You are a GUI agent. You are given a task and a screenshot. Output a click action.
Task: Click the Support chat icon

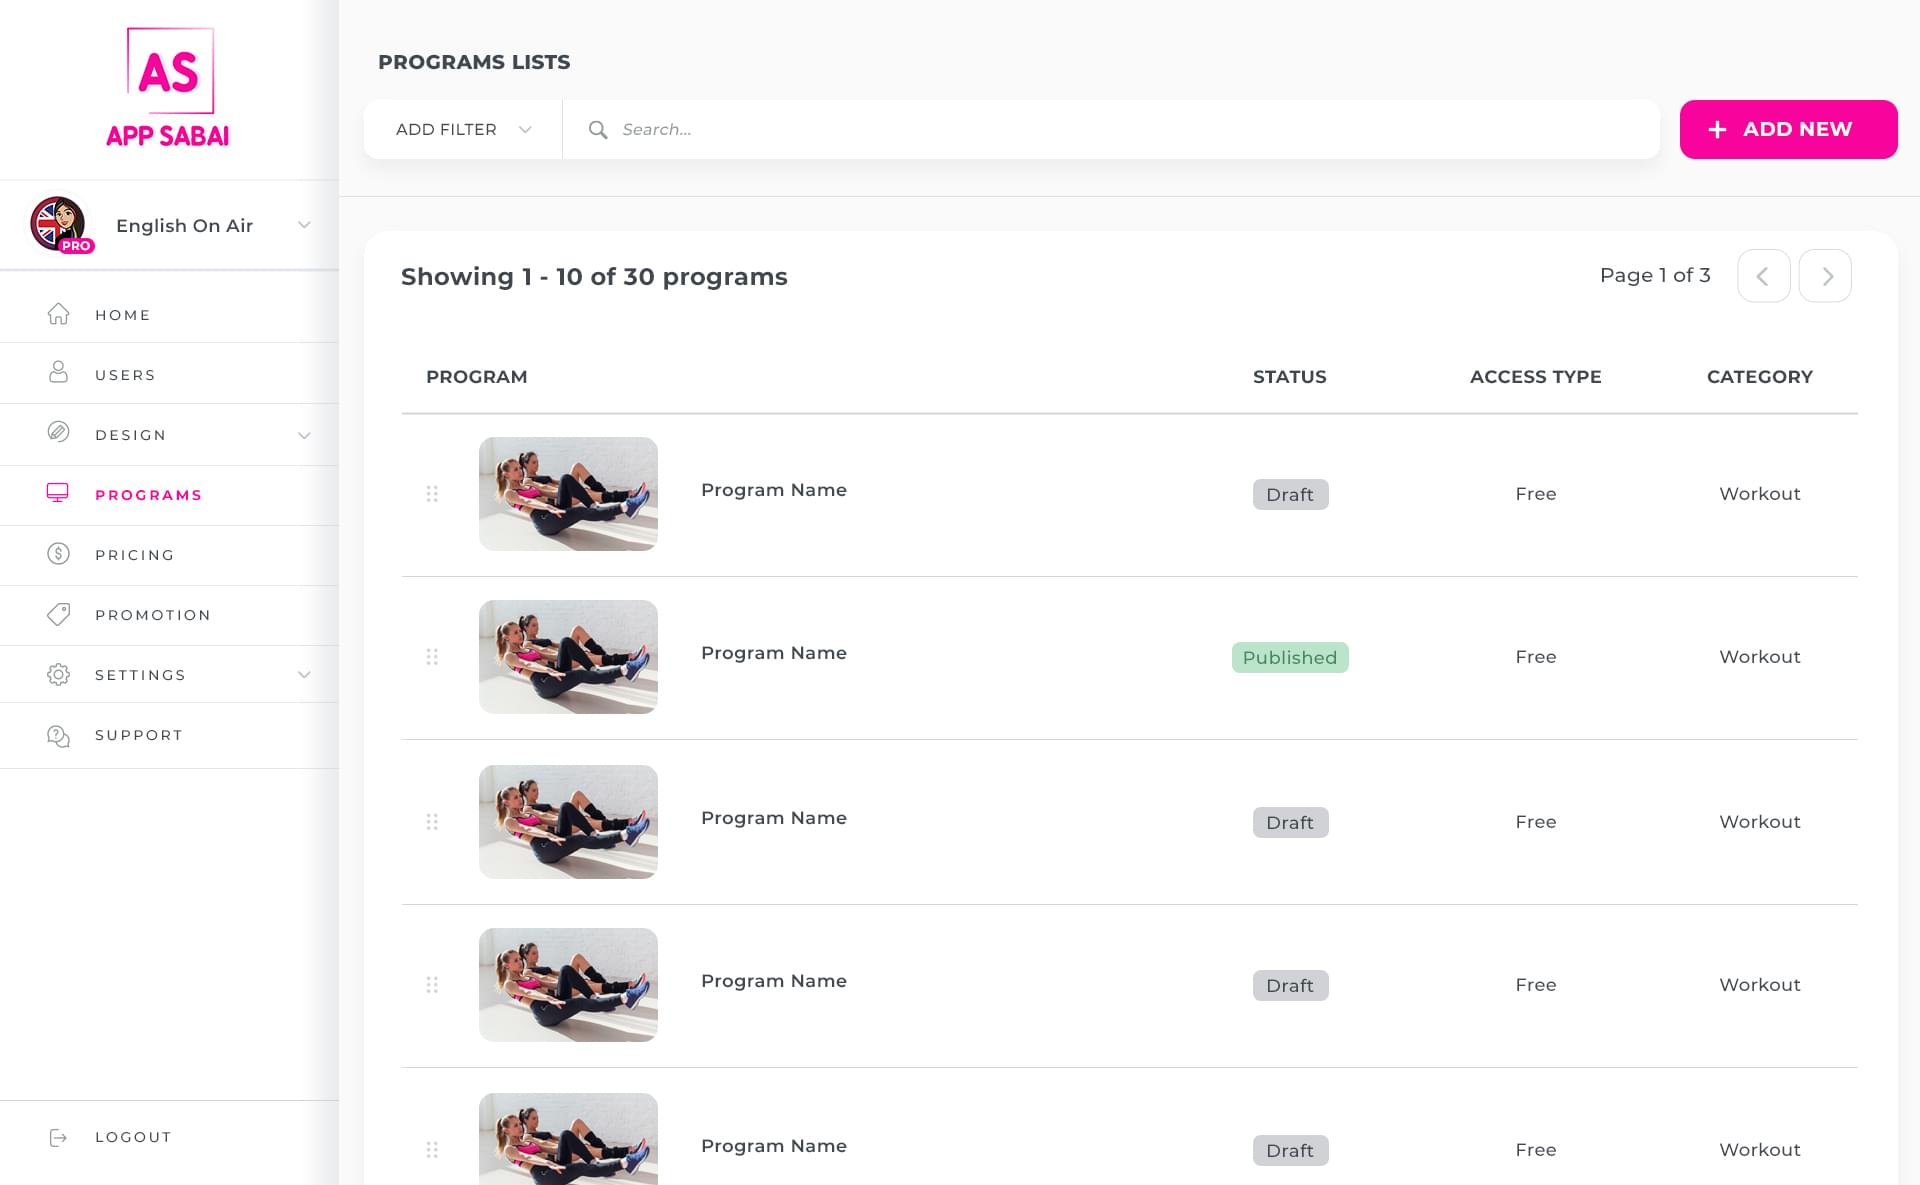(x=58, y=735)
